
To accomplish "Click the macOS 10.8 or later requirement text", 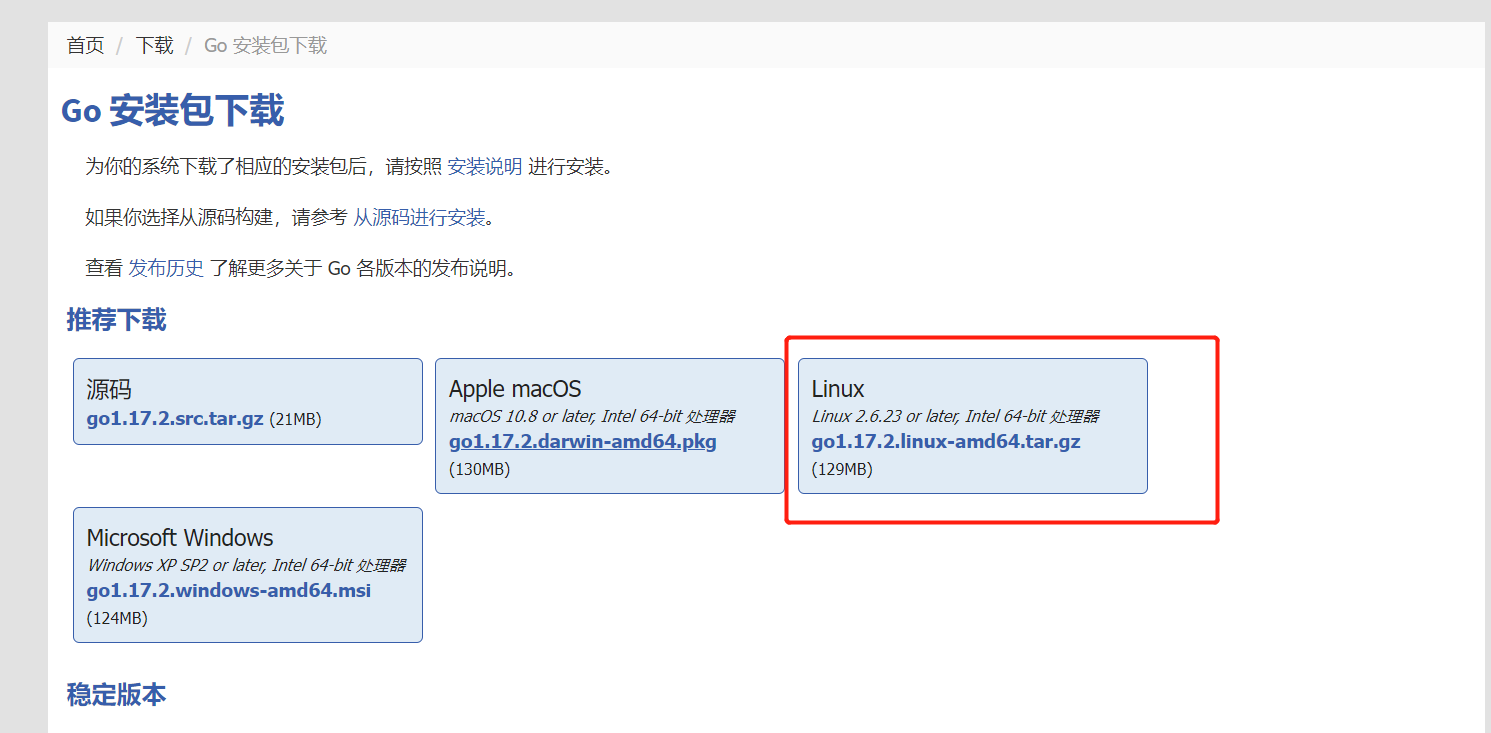I will tap(592, 416).
